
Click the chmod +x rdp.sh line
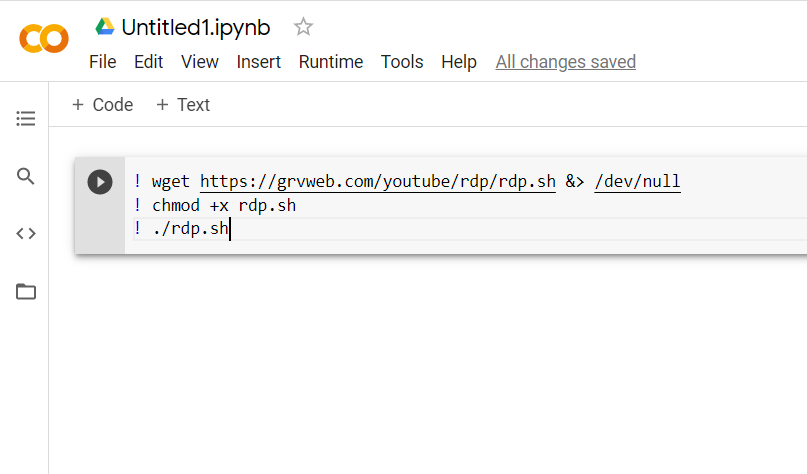coord(224,205)
